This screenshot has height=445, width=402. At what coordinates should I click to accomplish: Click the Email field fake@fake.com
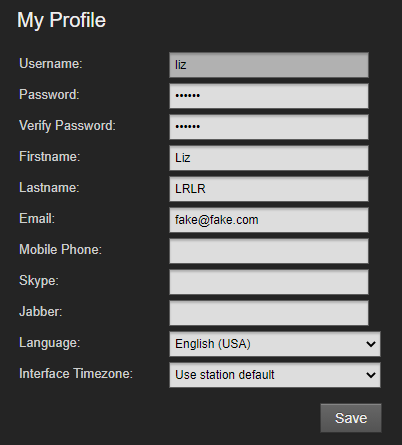click(x=269, y=220)
